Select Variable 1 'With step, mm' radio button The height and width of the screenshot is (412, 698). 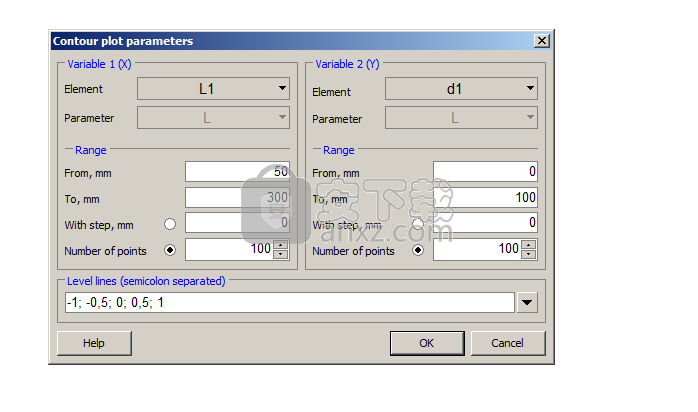169,224
